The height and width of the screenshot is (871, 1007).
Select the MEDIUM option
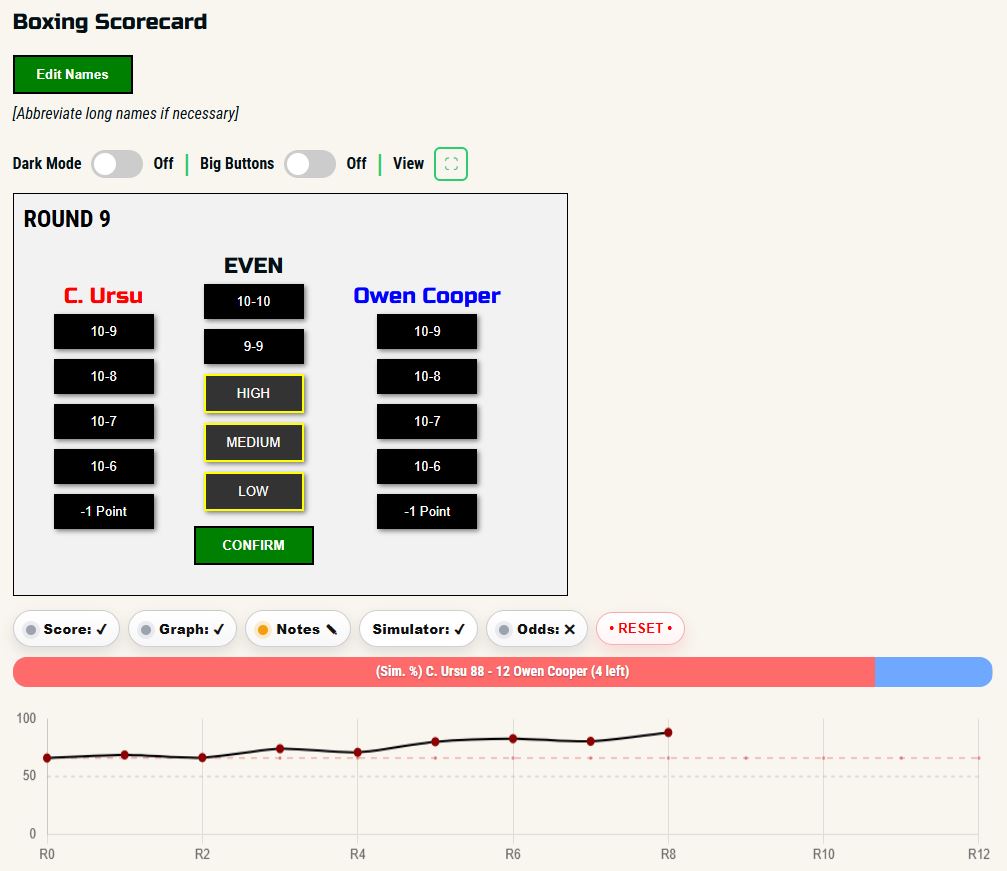[x=253, y=442]
